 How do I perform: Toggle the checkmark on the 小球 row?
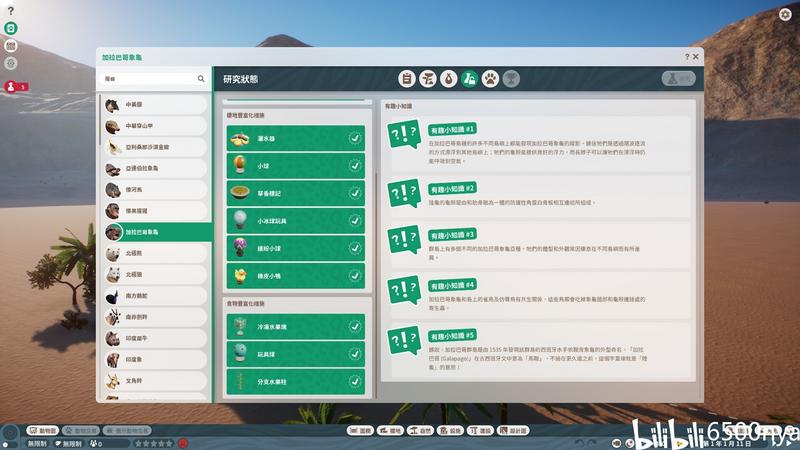tap(355, 166)
